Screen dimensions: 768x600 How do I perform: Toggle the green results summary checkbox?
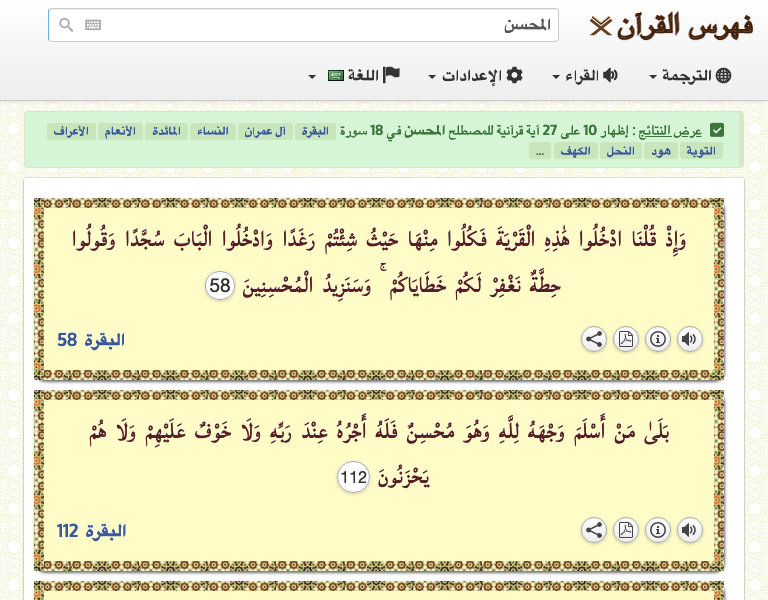pos(717,131)
